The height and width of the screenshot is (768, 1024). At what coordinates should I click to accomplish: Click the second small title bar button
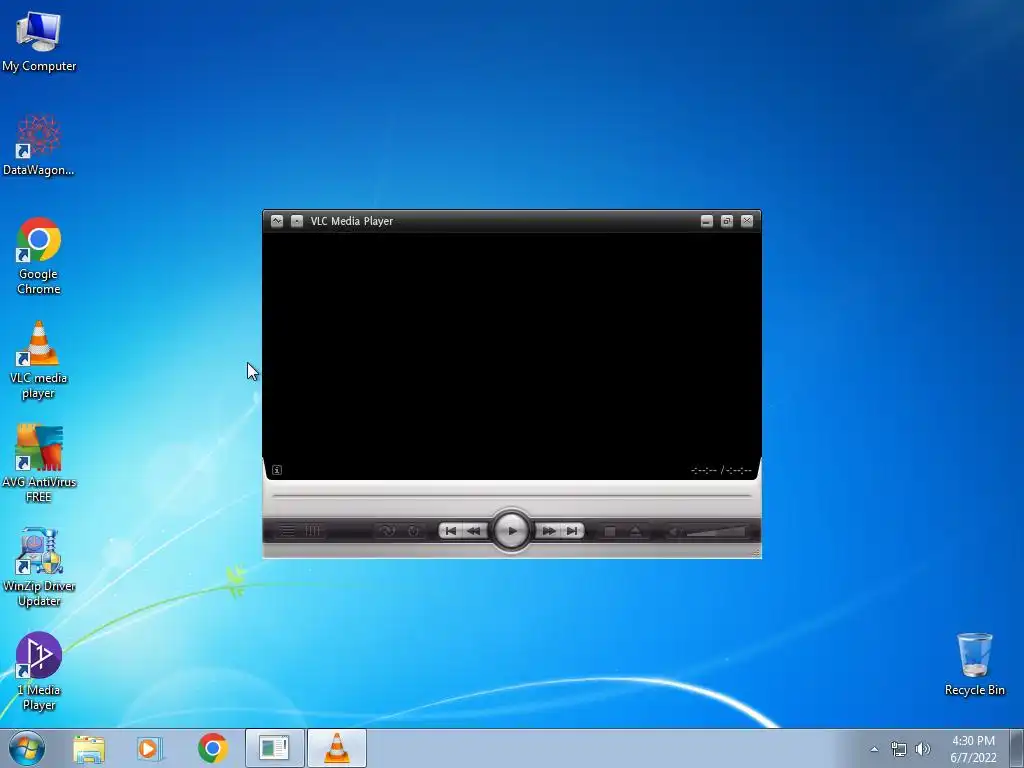pos(297,221)
